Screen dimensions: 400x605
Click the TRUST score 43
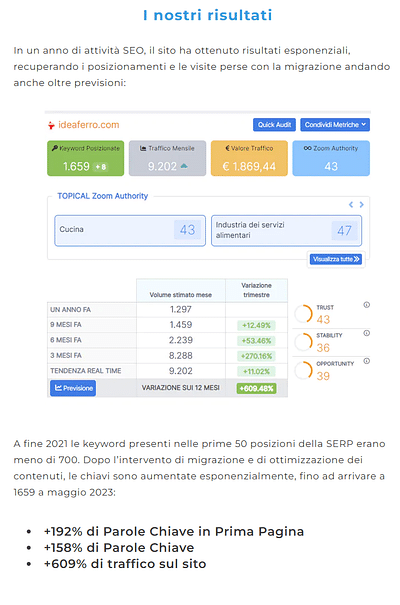click(323, 319)
